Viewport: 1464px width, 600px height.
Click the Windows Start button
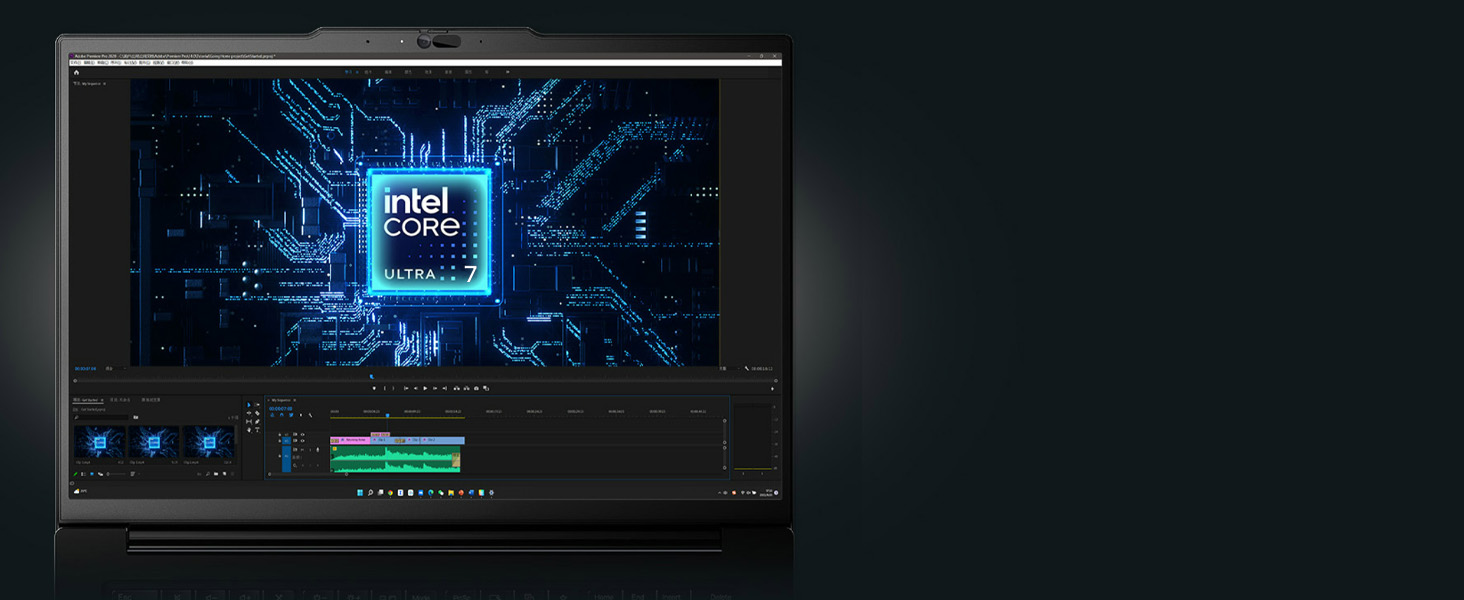click(x=360, y=492)
